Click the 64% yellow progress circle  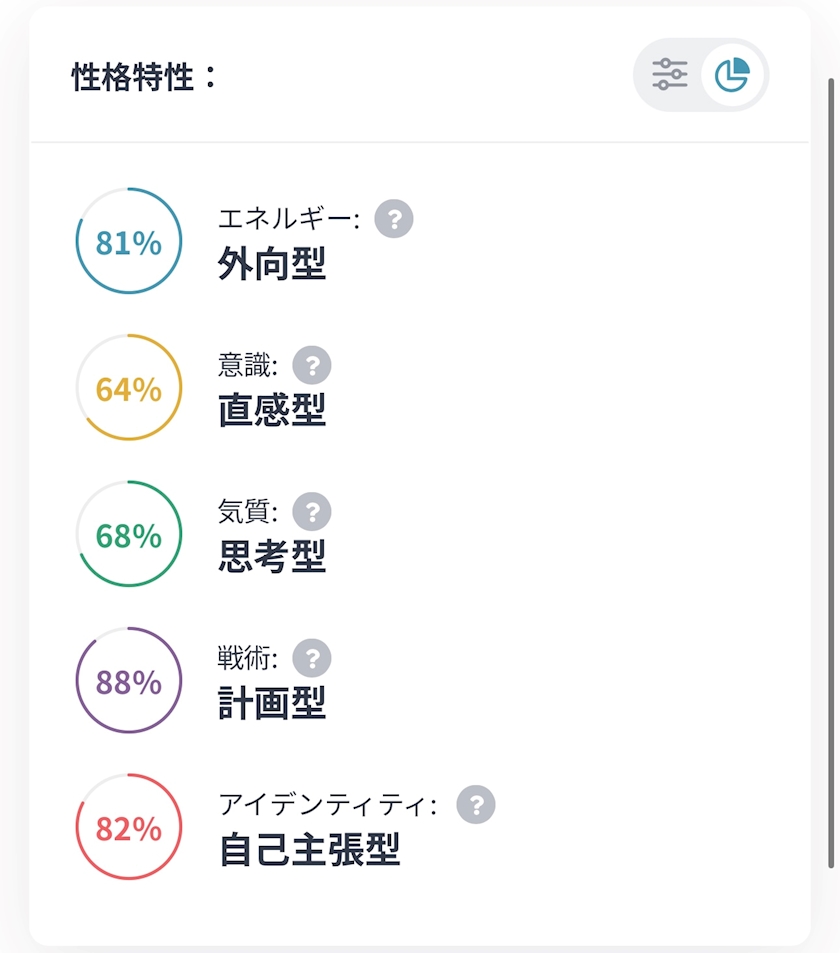(x=129, y=388)
